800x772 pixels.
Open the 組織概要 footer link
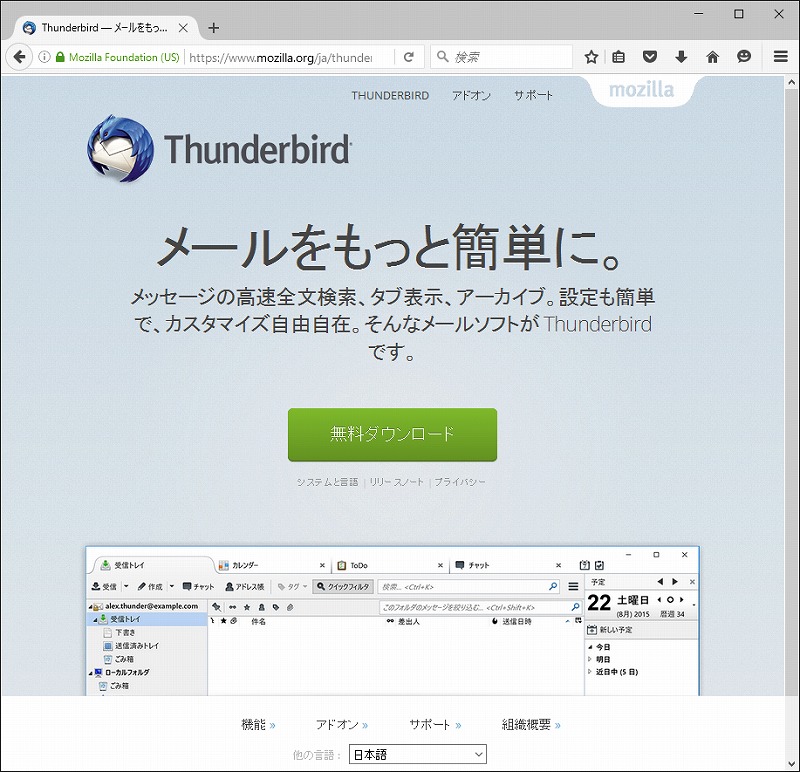click(x=531, y=725)
